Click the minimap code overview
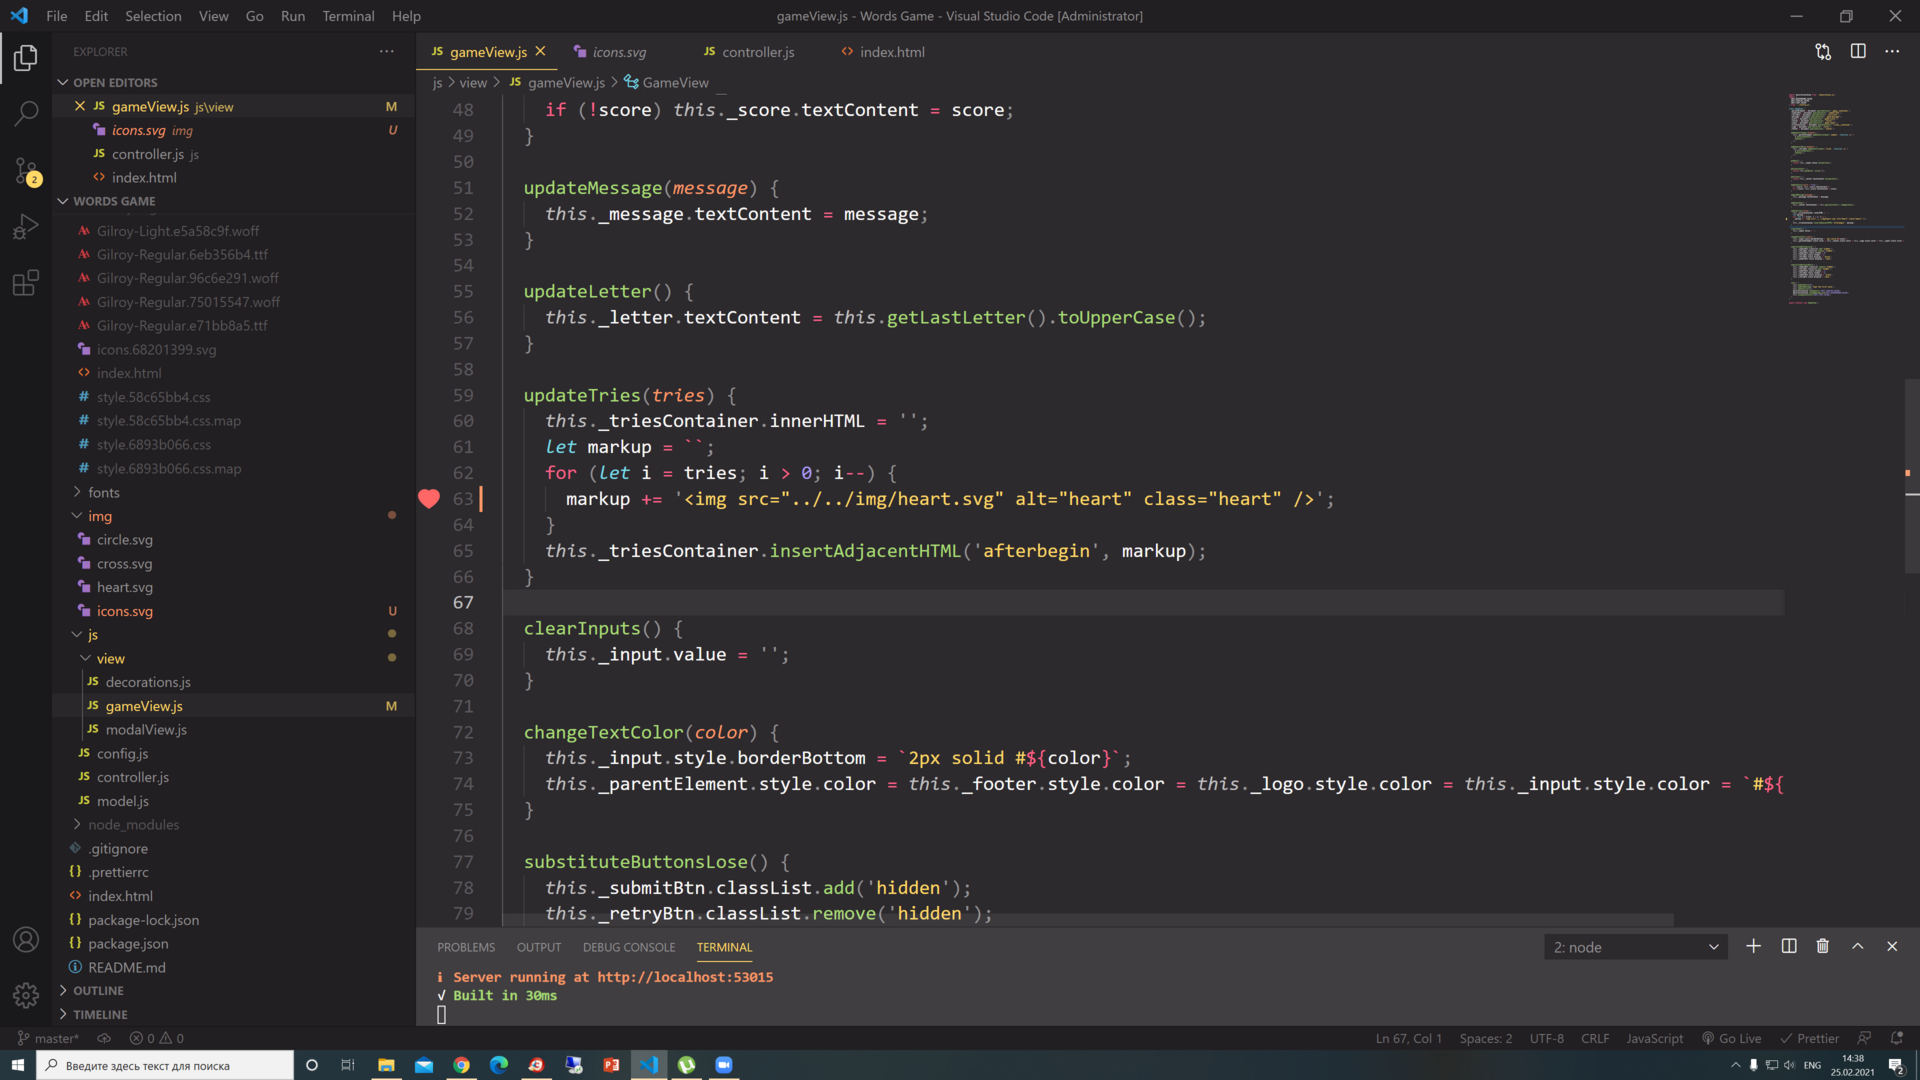 pyautogui.click(x=1845, y=200)
